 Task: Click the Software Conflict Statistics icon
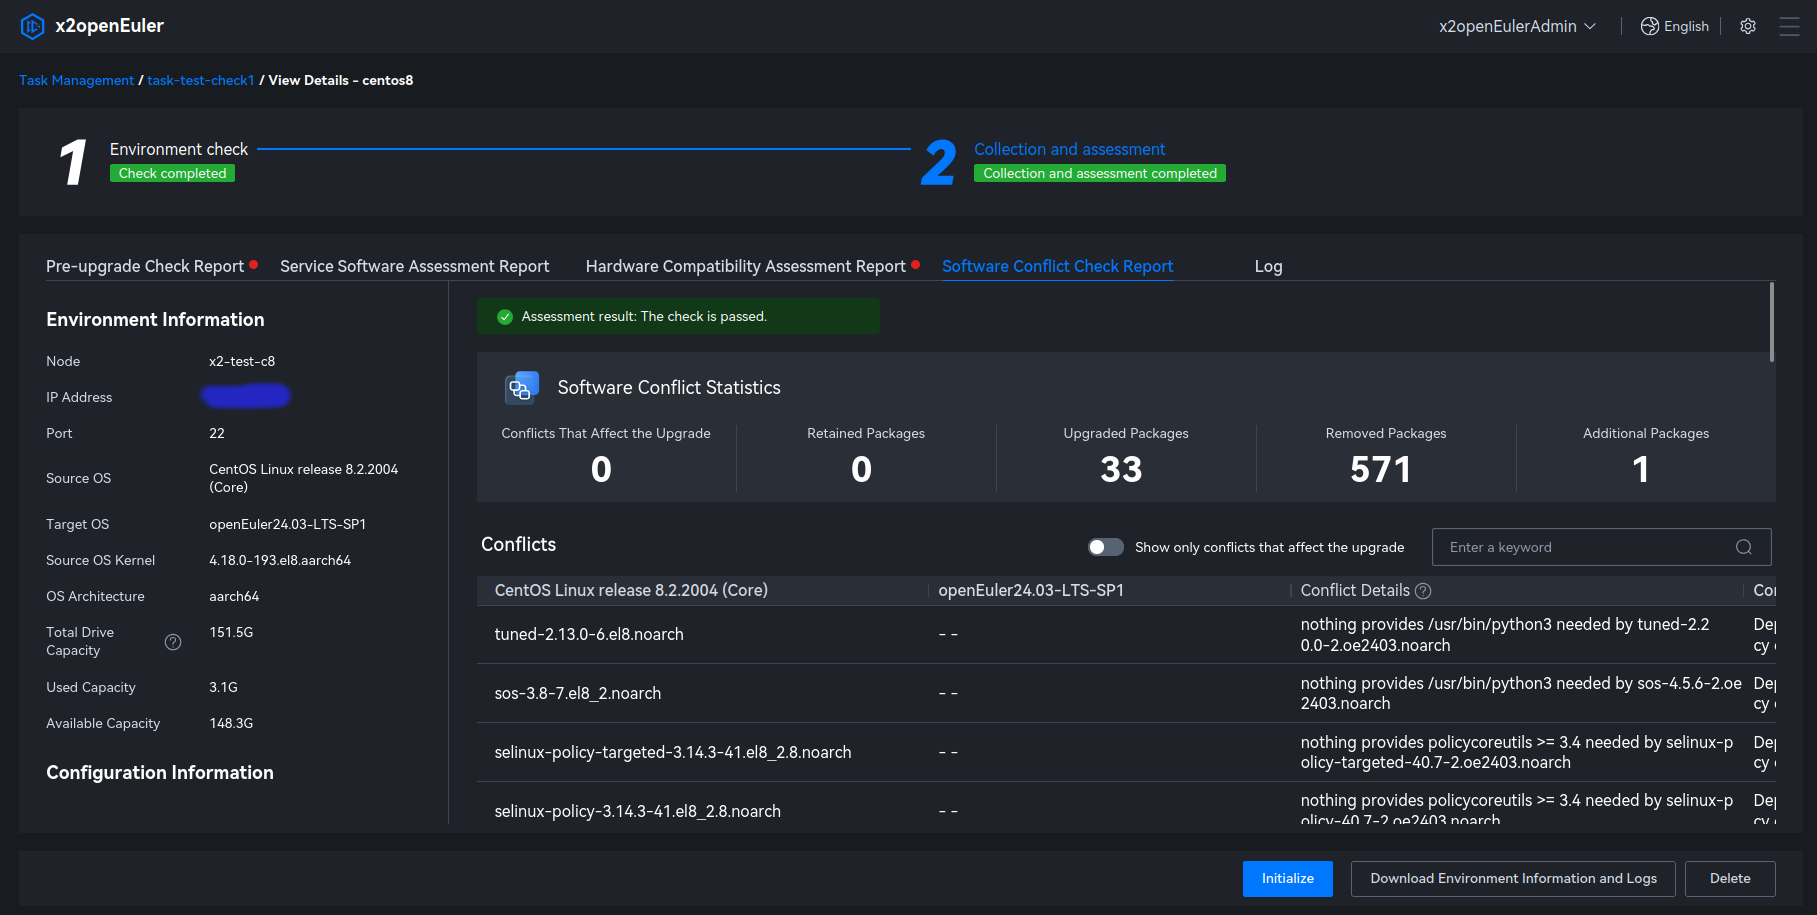[522, 388]
